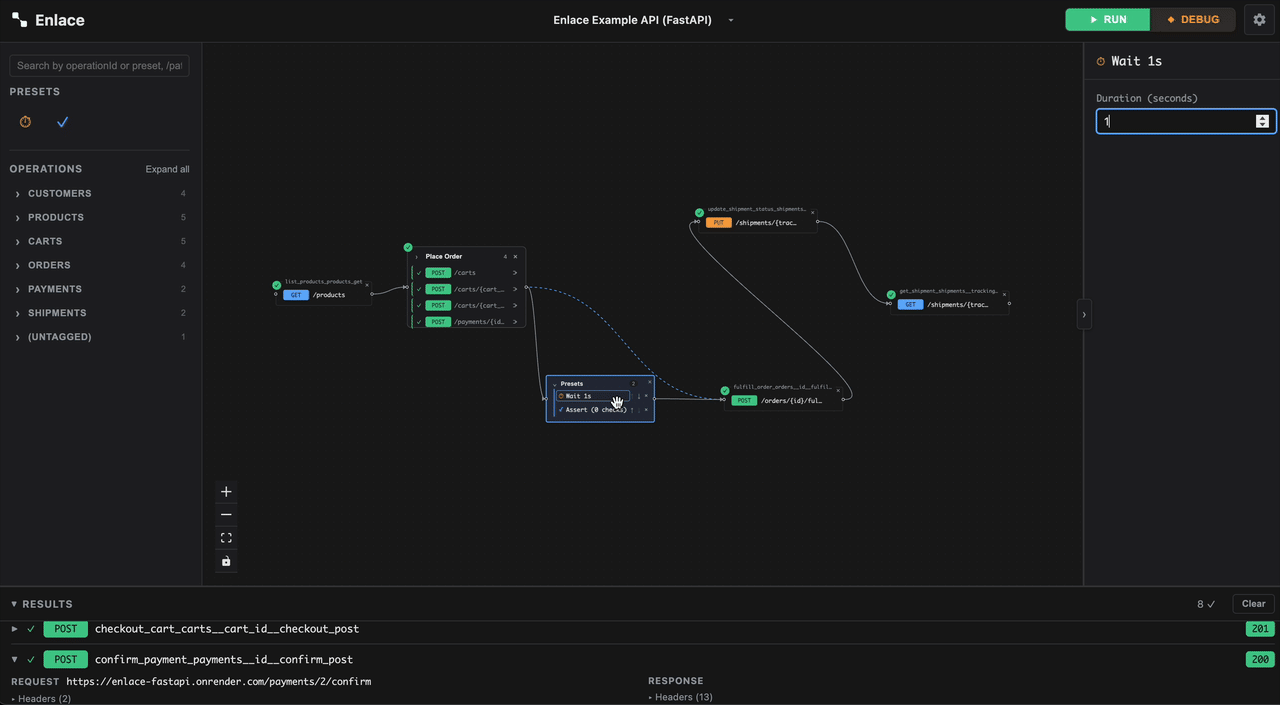Remove the fulfill_order_orders node

click(x=838, y=390)
